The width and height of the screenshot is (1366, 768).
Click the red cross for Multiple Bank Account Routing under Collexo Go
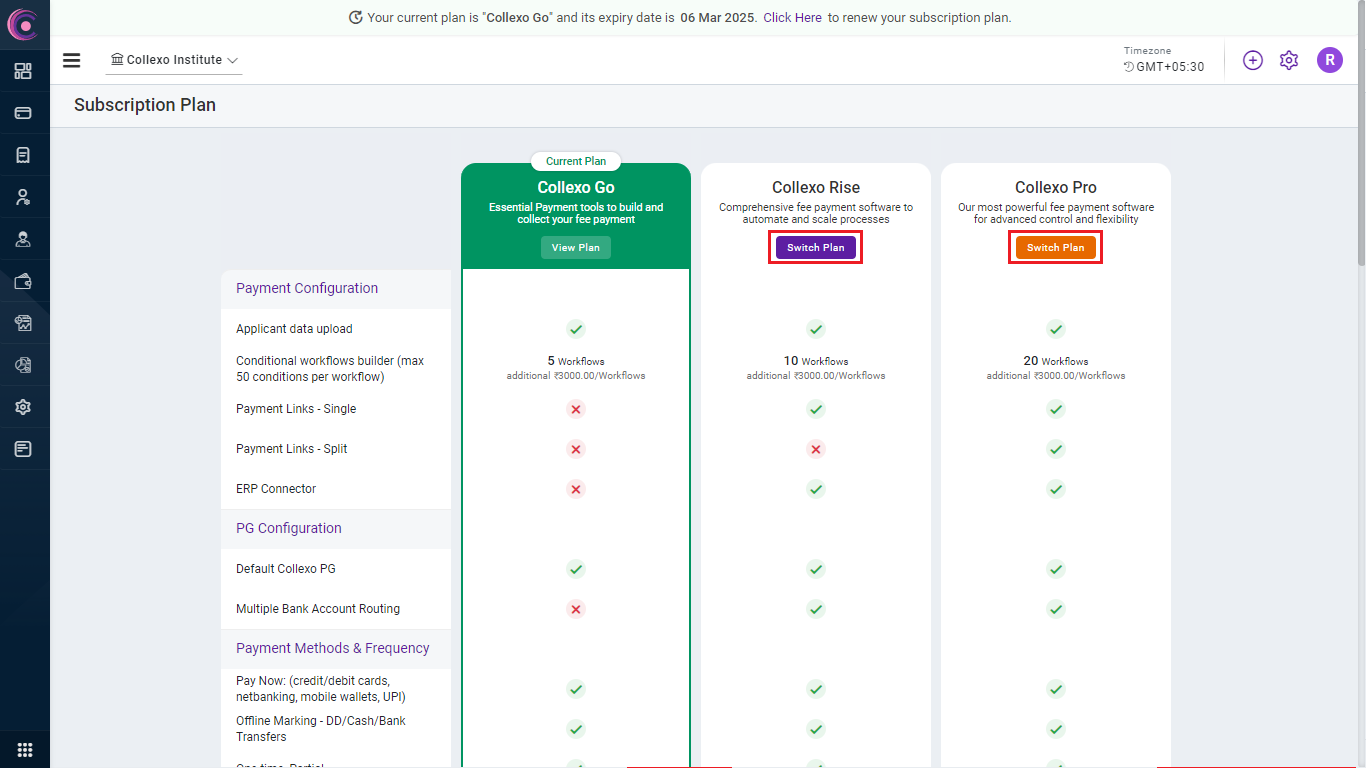[576, 609]
